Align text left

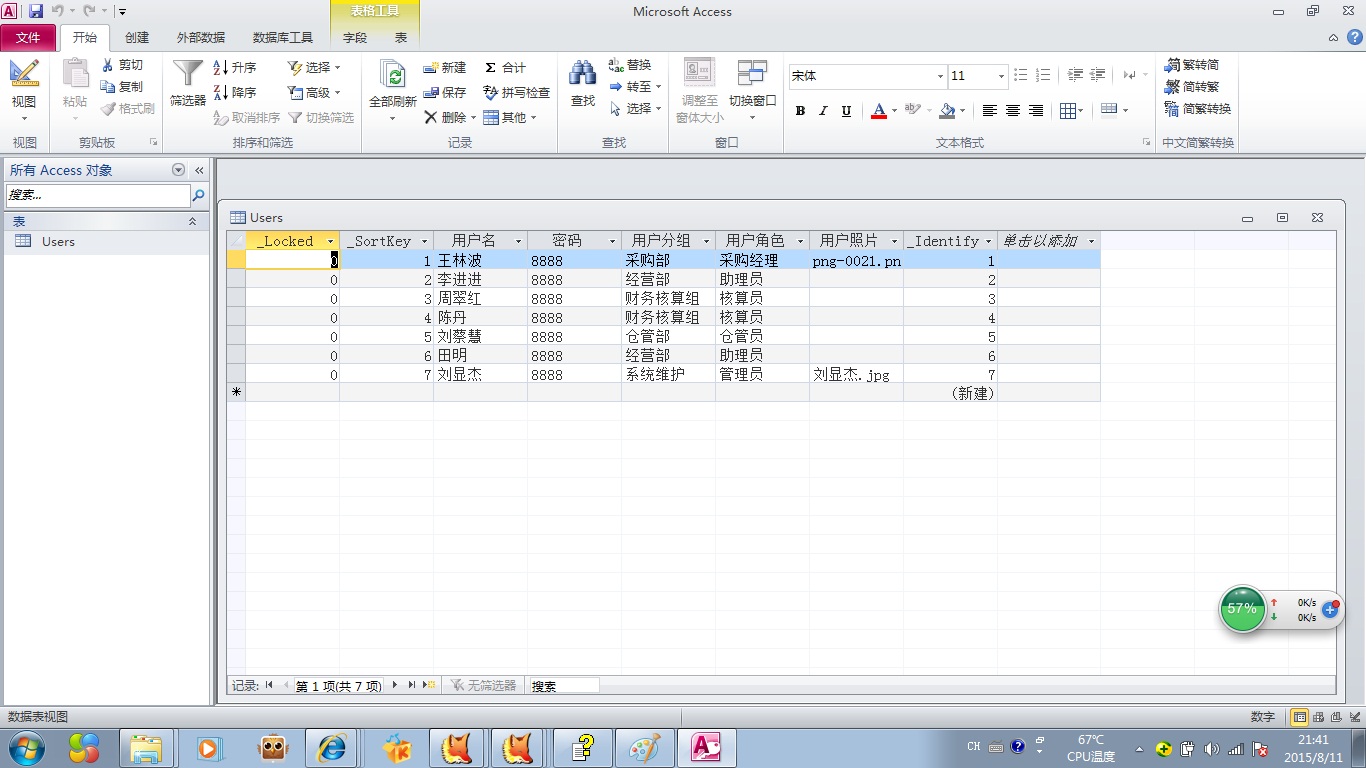tap(990, 111)
